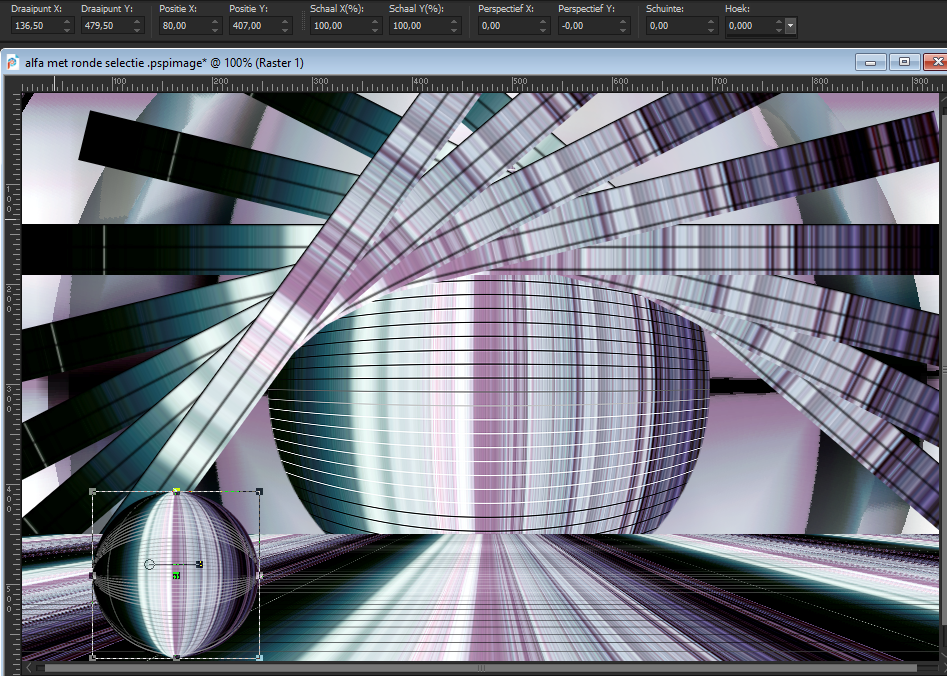947x676 pixels.
Task: Increase Perspectief X with its up arrow
Action: tap(543, 22)
